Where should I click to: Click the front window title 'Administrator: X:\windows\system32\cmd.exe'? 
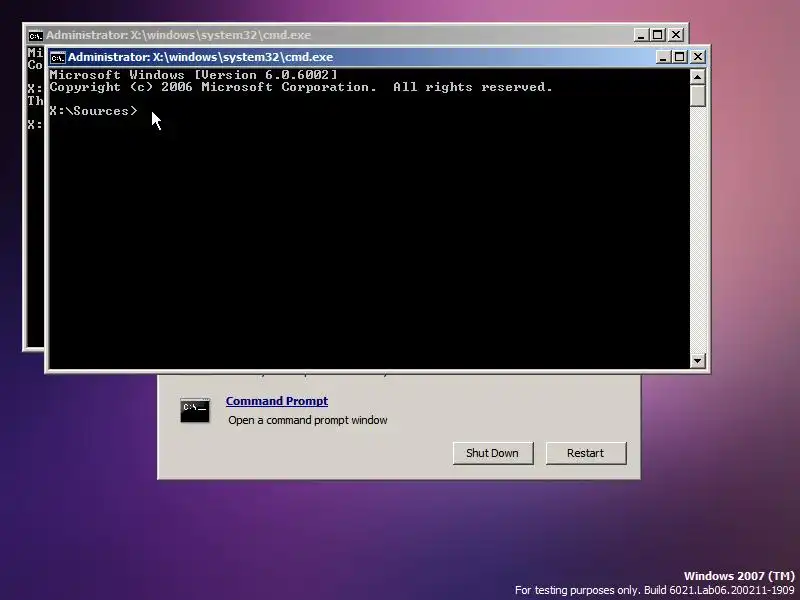pos(201,57)
